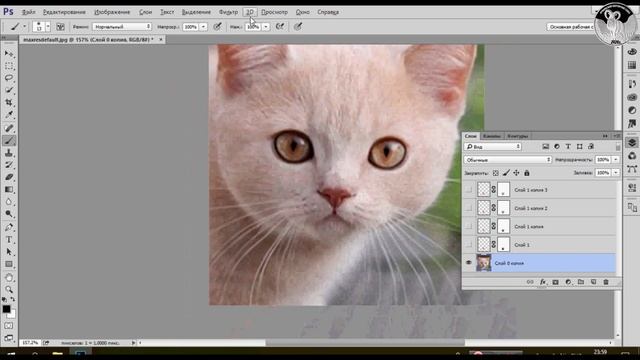
Task: Select the Gradient tool
Action: point(9,189)
